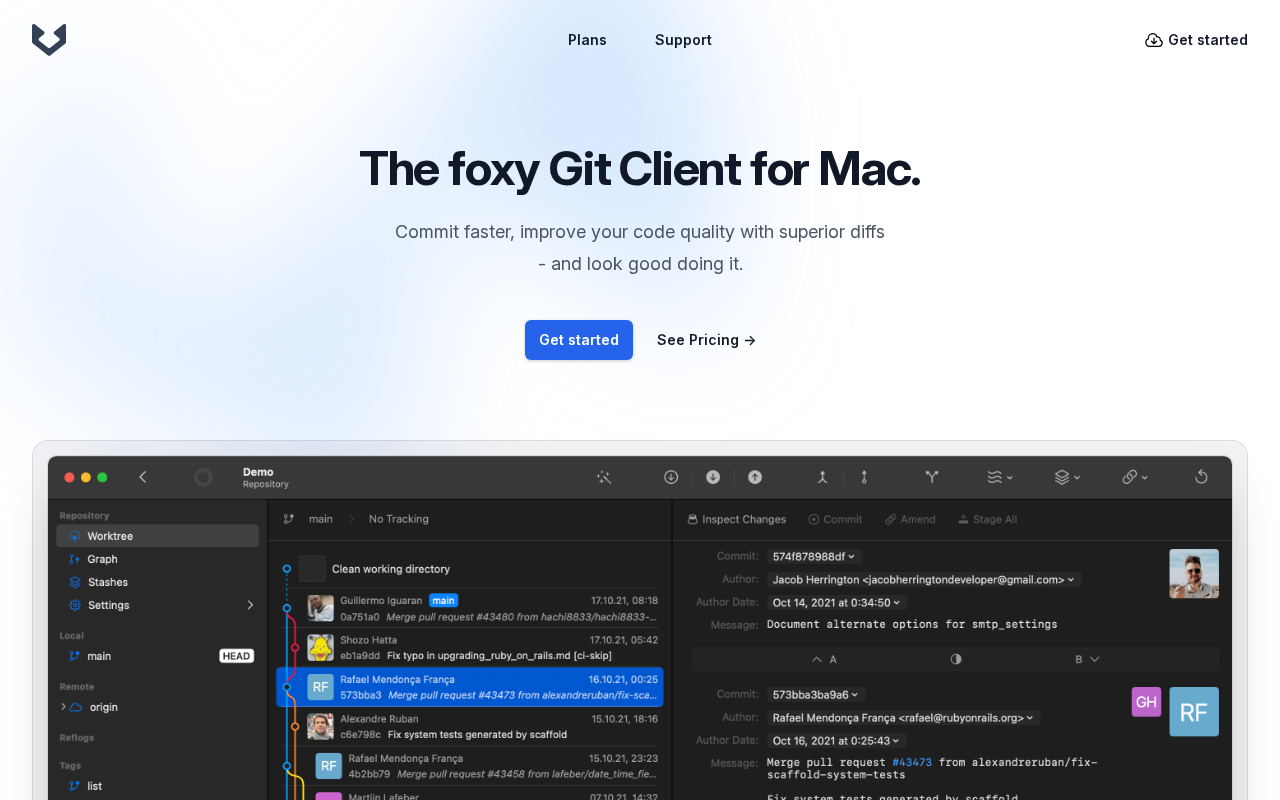The image size is (1280, 800).
Task: Click the circular activity indicator in the toolbar
Action: point(203,477)
